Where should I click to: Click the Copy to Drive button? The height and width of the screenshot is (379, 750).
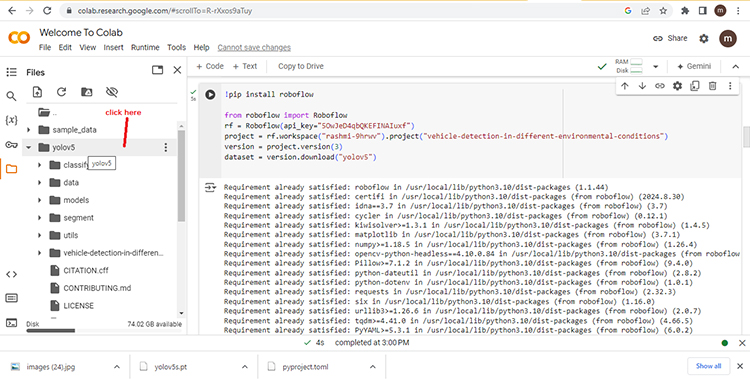tap(301, 67)
